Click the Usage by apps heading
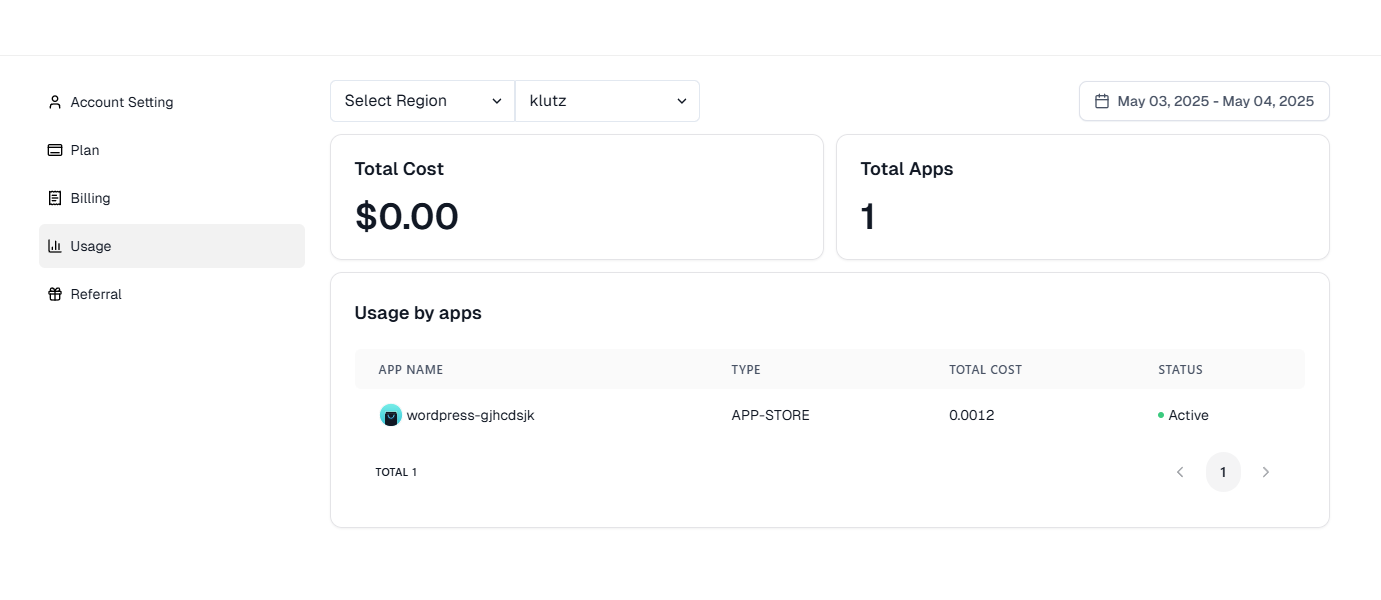The image size is (1381, 600). click(418, 313)
